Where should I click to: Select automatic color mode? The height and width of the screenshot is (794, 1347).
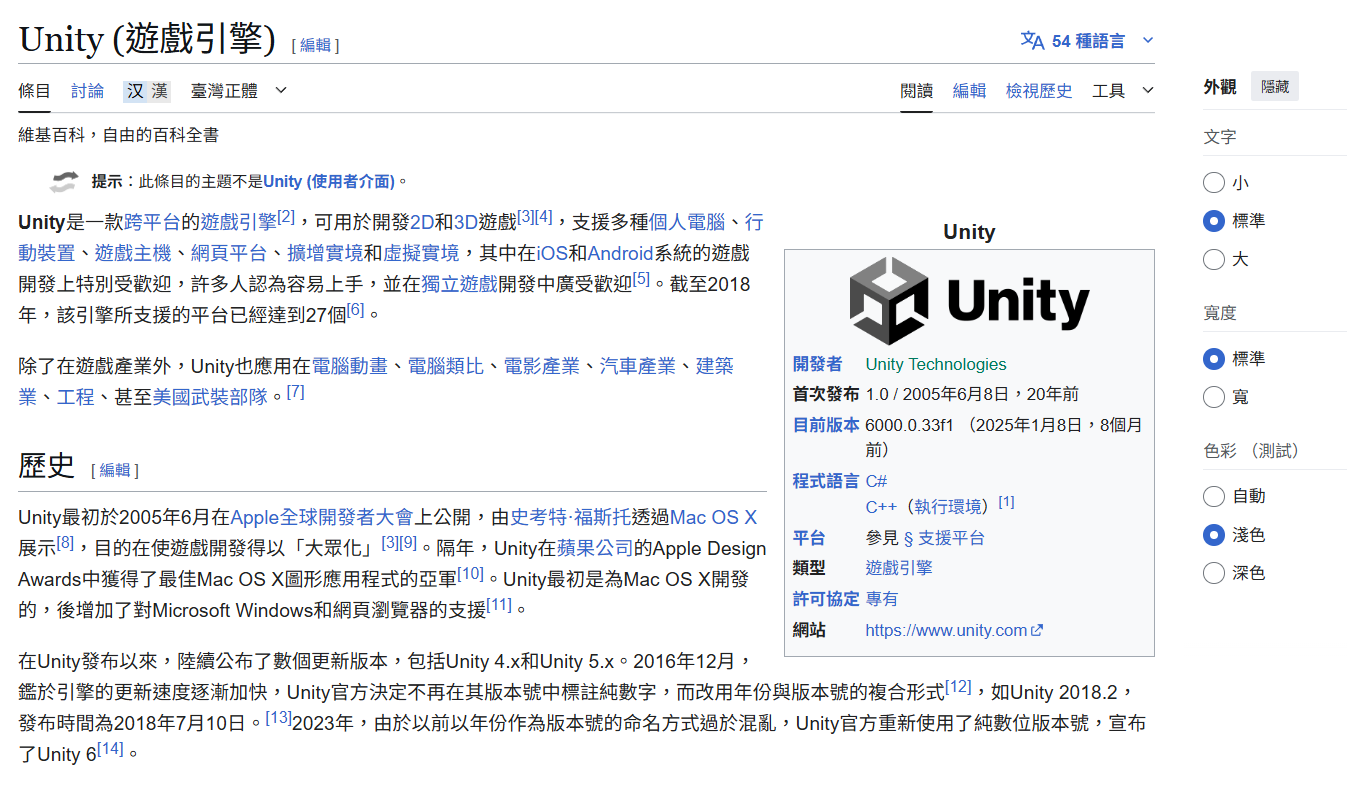click(1214, 496)
